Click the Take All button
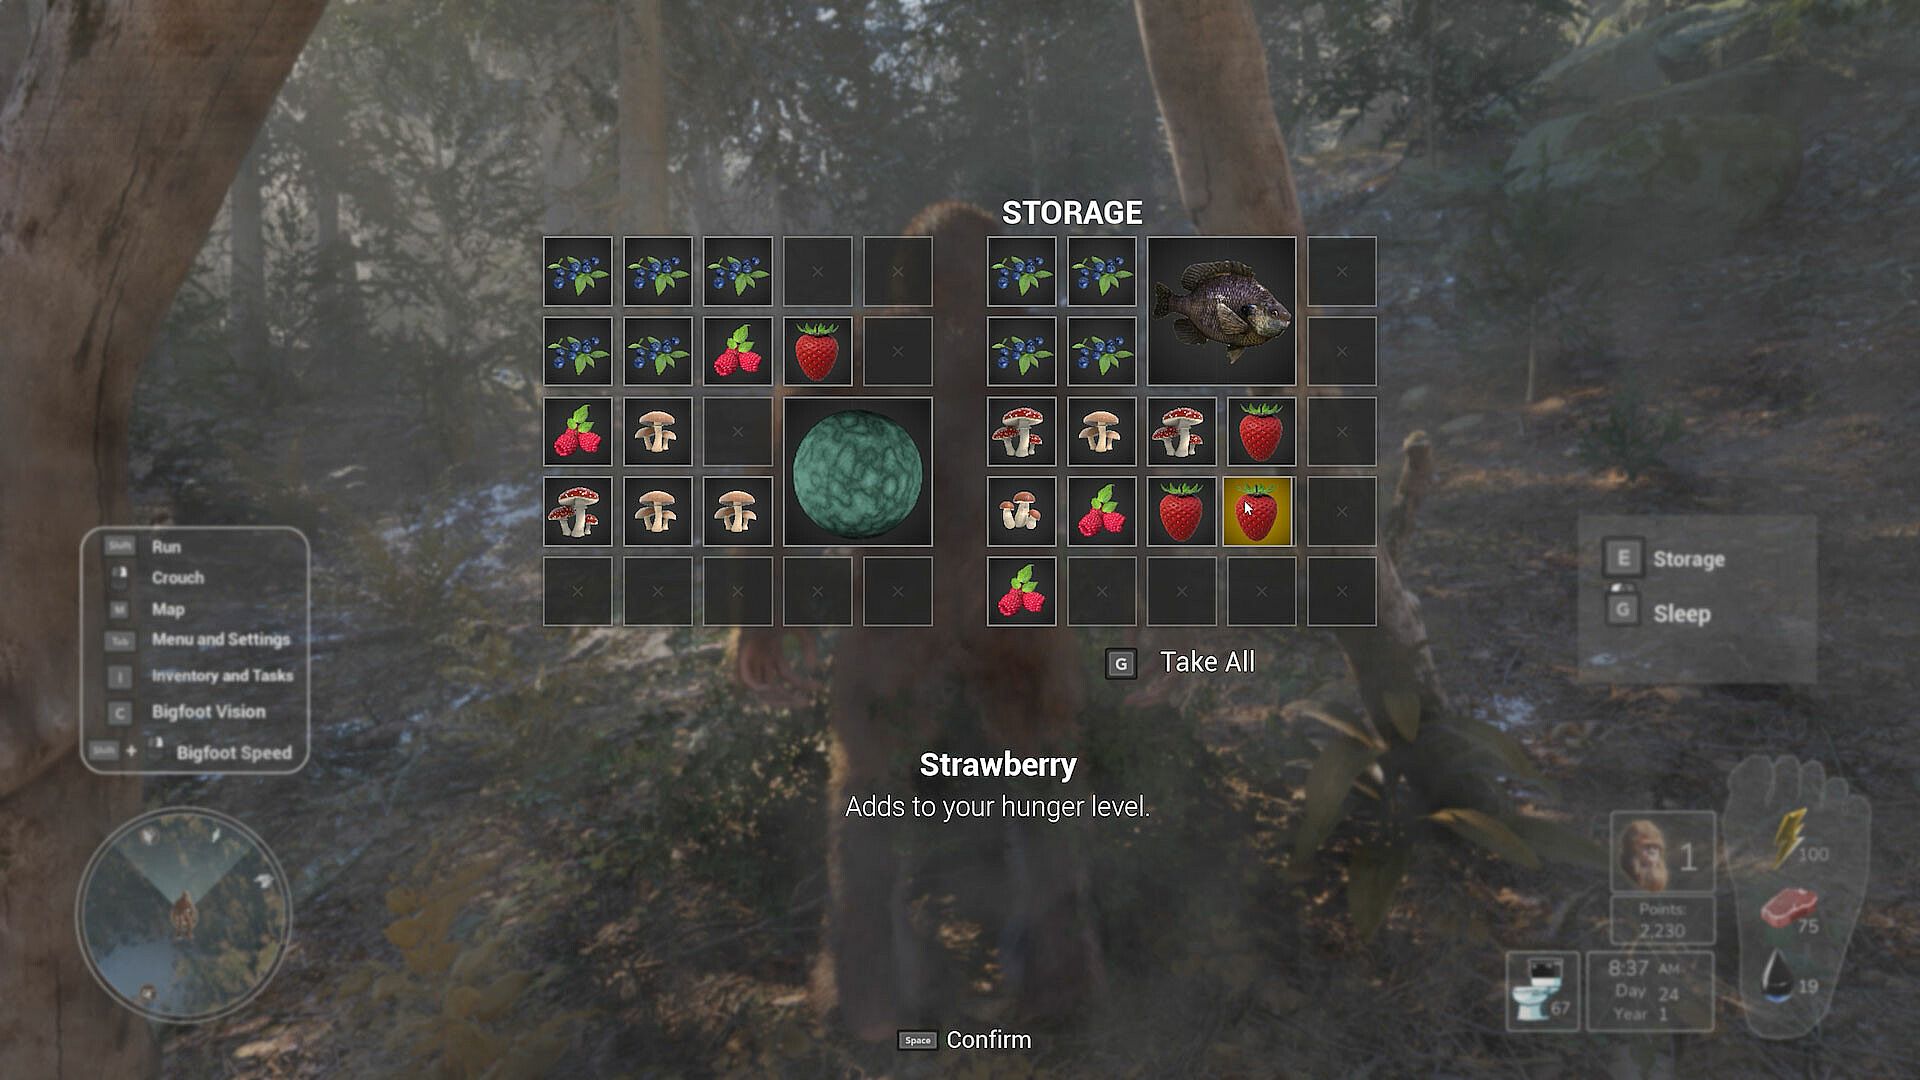Screen dimensions: 1920x1080 tap(1180, 662)
